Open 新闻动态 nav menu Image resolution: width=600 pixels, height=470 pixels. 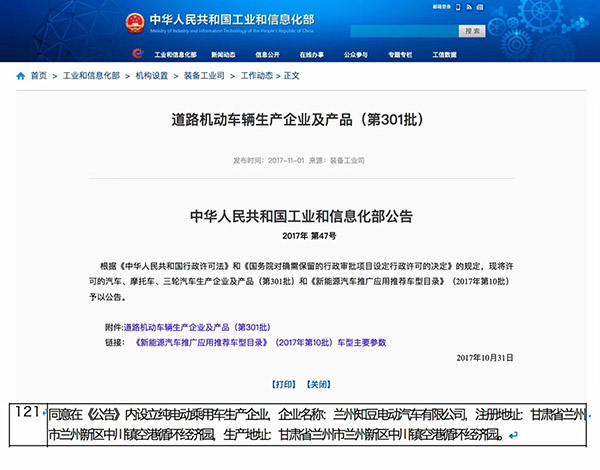point(223,55)
